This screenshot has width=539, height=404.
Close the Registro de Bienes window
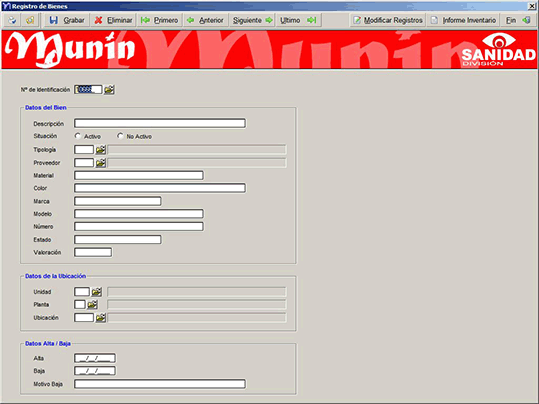pyautogui.click(x=532, y=6)
